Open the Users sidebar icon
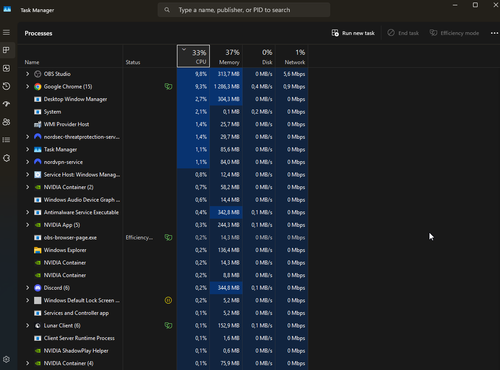The width and height of the screenshot is (500, 370). coord(6,122)
